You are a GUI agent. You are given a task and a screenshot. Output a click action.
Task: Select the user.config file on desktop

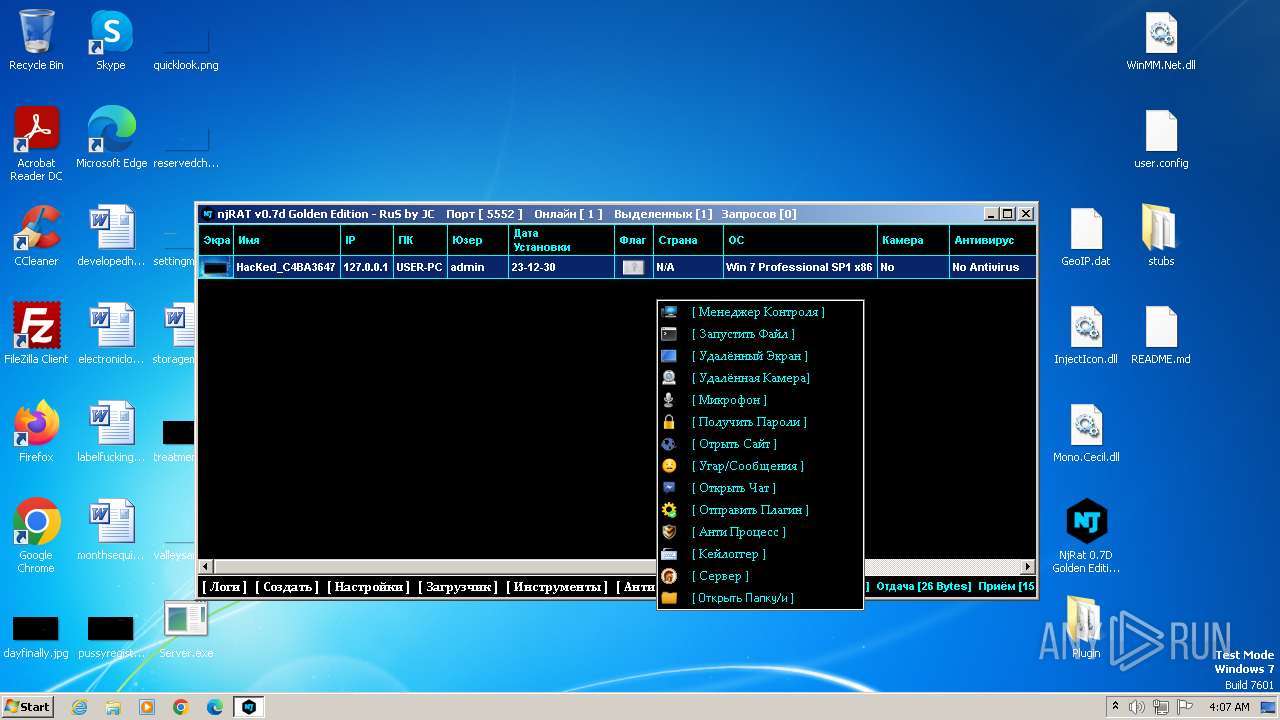coord(1161,139)
